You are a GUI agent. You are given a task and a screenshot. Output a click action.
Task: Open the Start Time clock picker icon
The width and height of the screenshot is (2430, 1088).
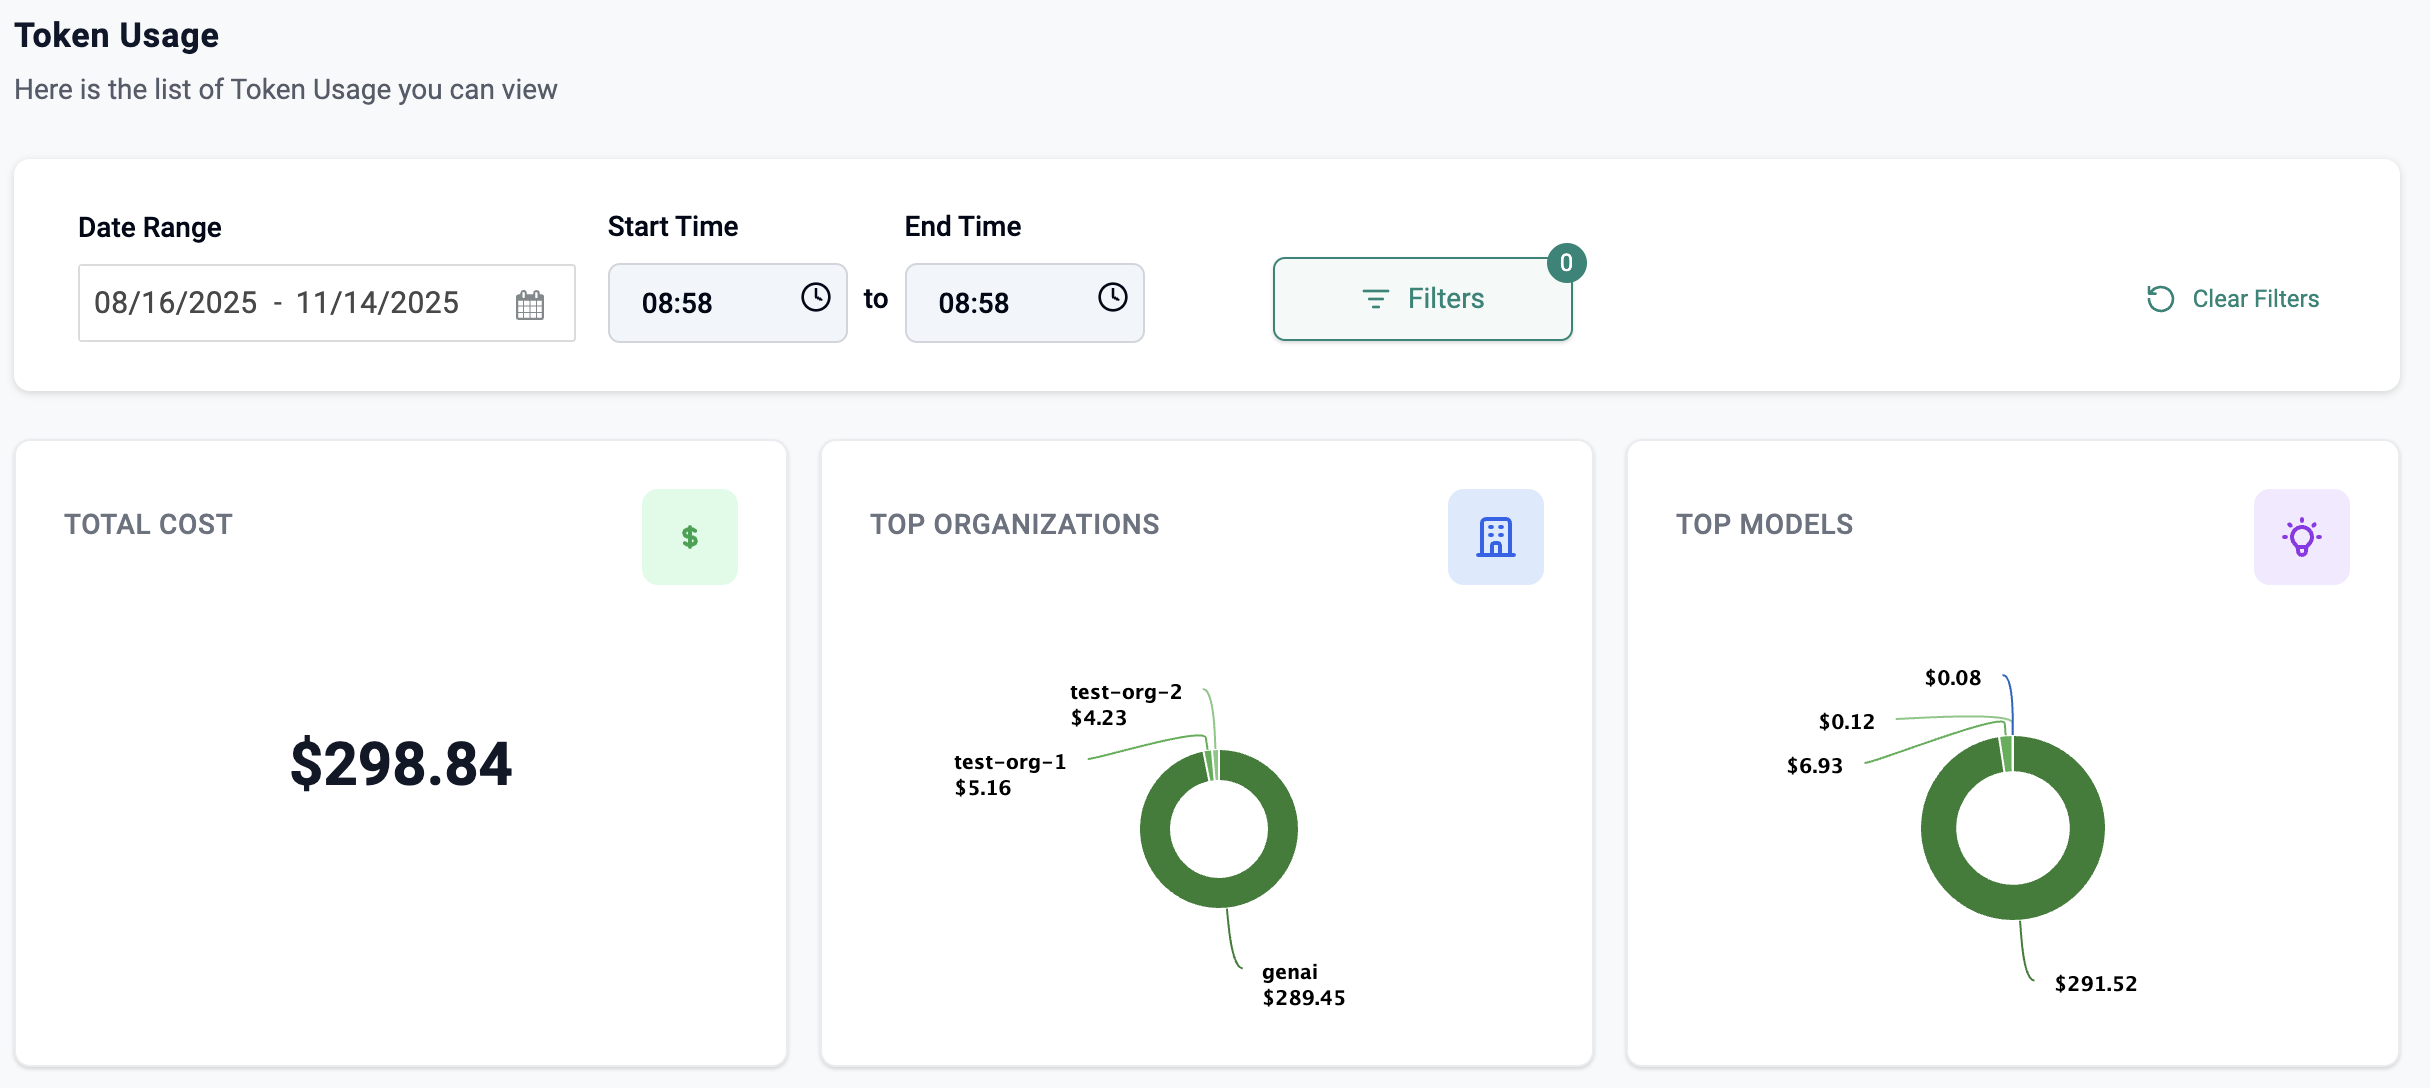tap(815, 297)
